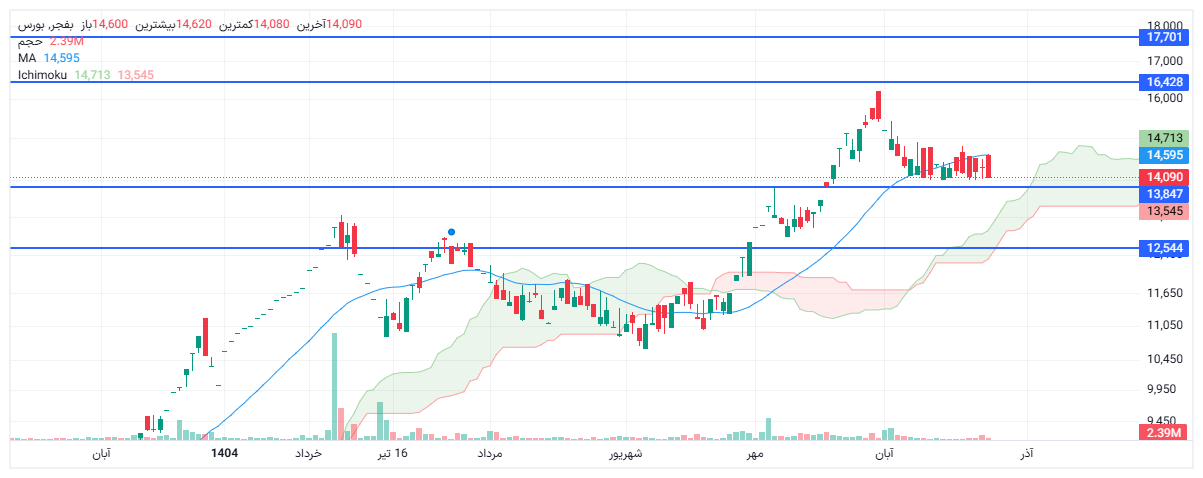The image size is (1203, 478).
Task: Click the tallest candle at the price peak
Action: tap(878, 105)
